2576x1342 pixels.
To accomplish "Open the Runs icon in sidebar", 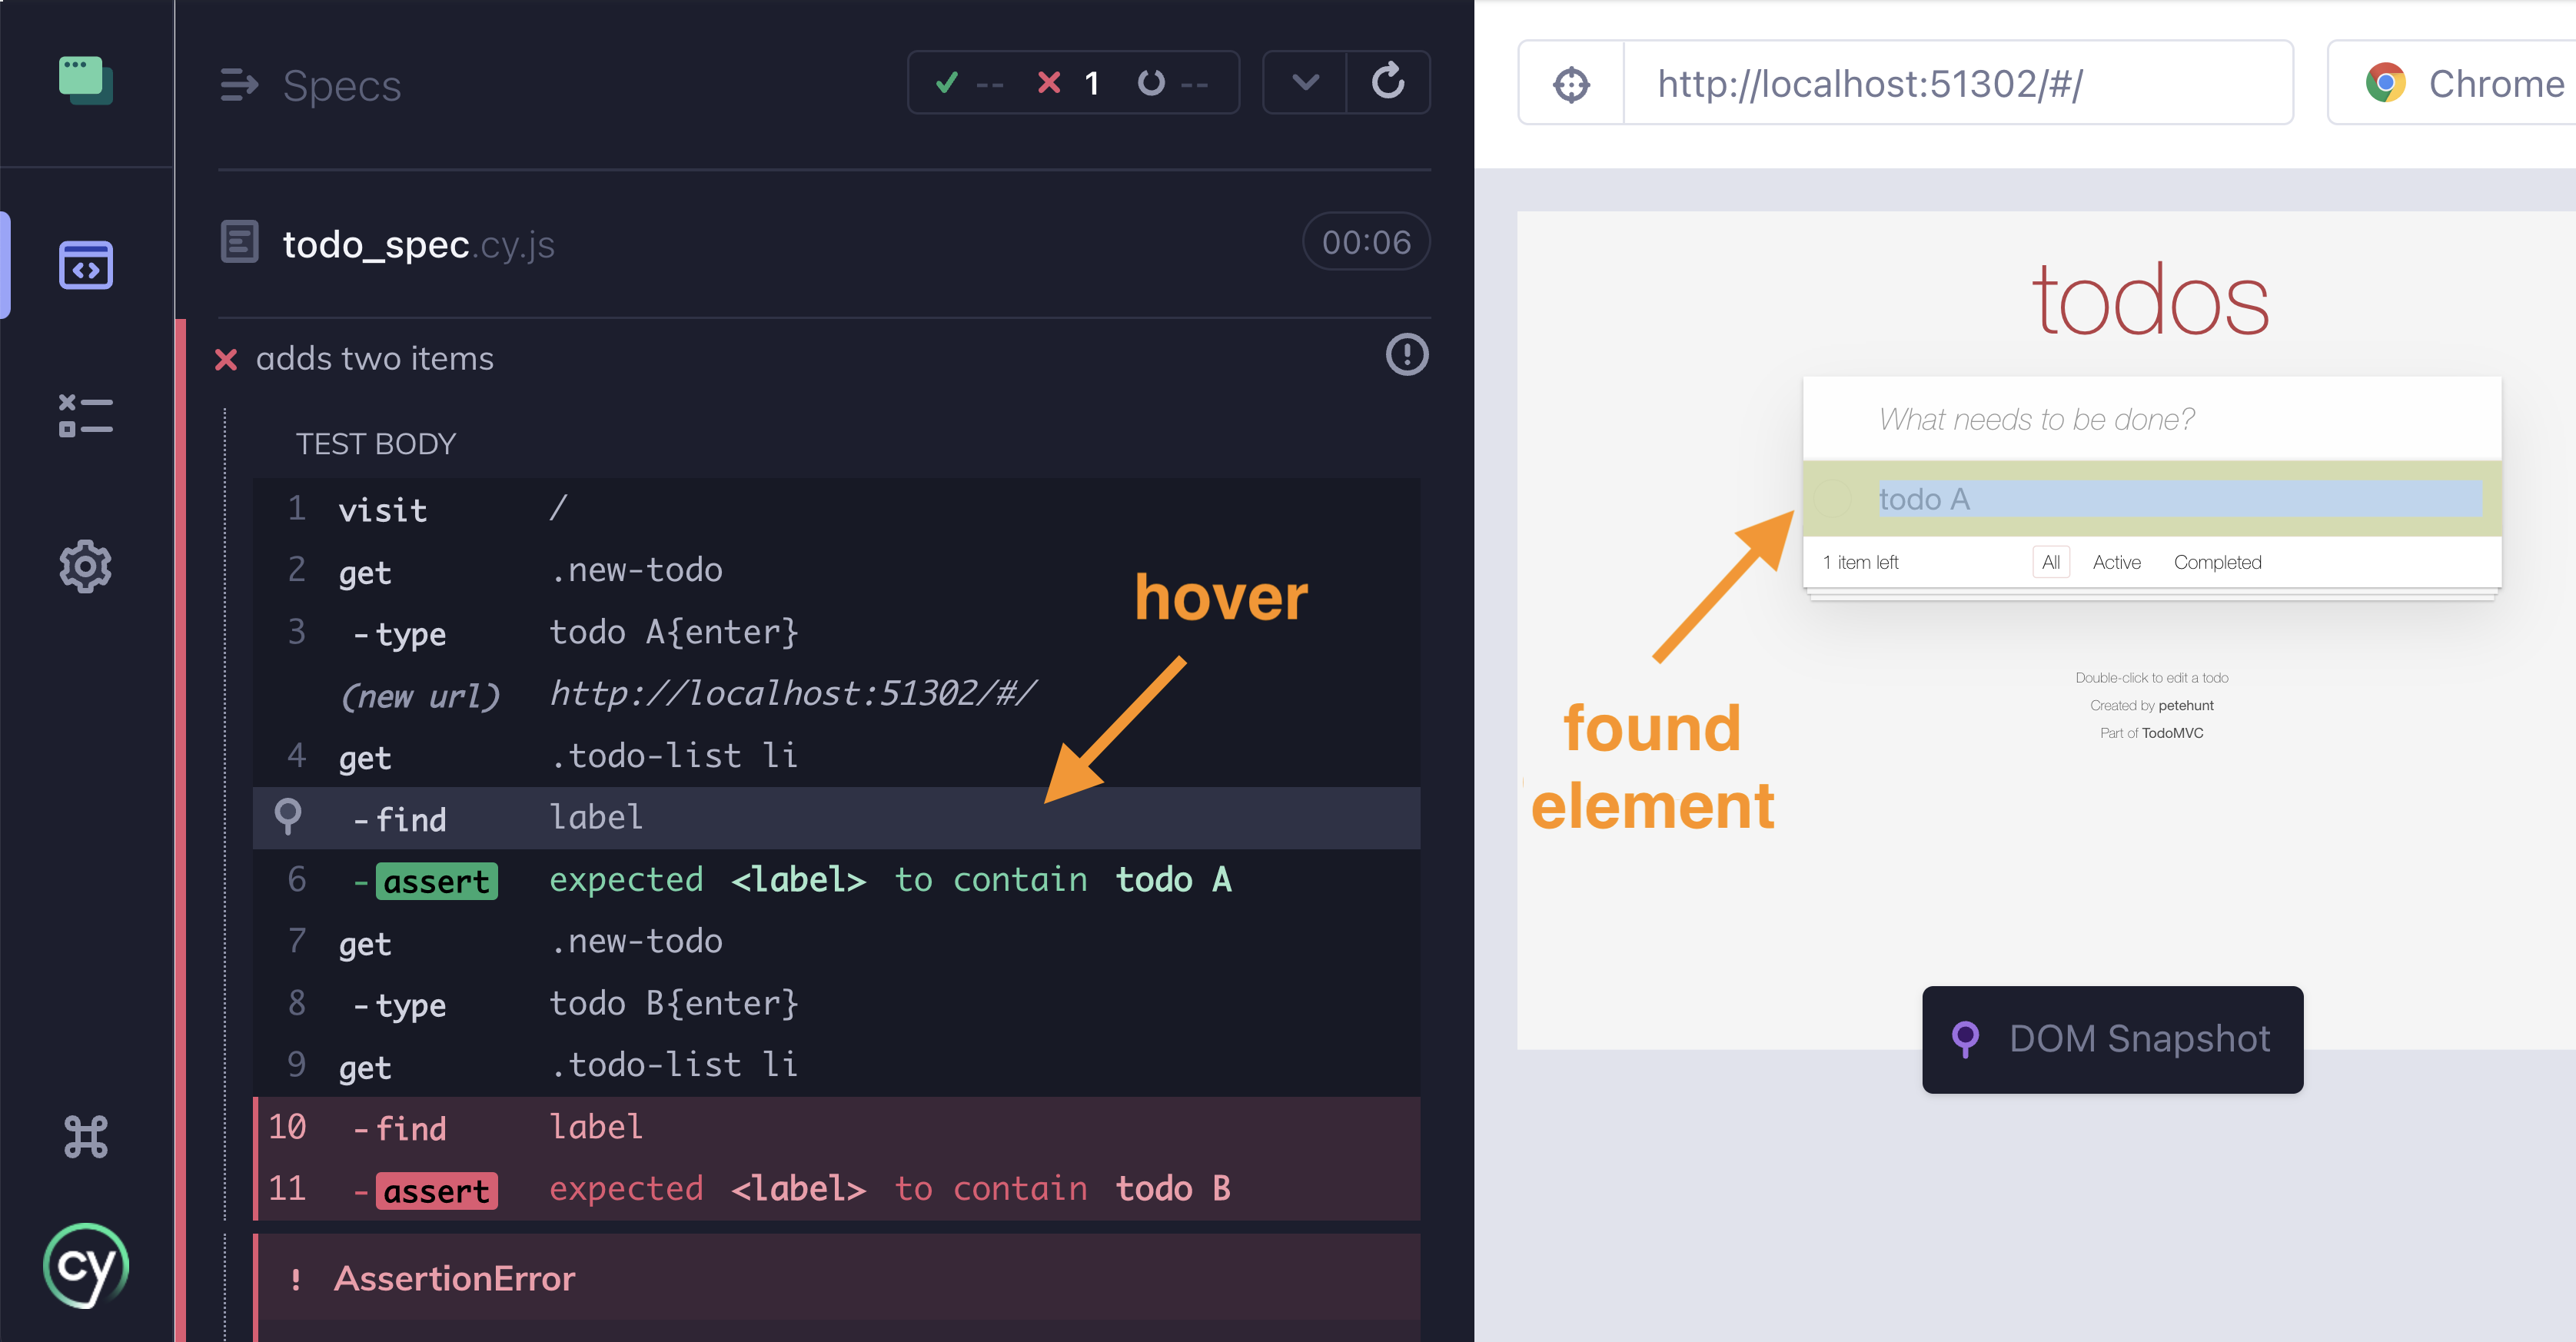I will click(x=85, y=416).
